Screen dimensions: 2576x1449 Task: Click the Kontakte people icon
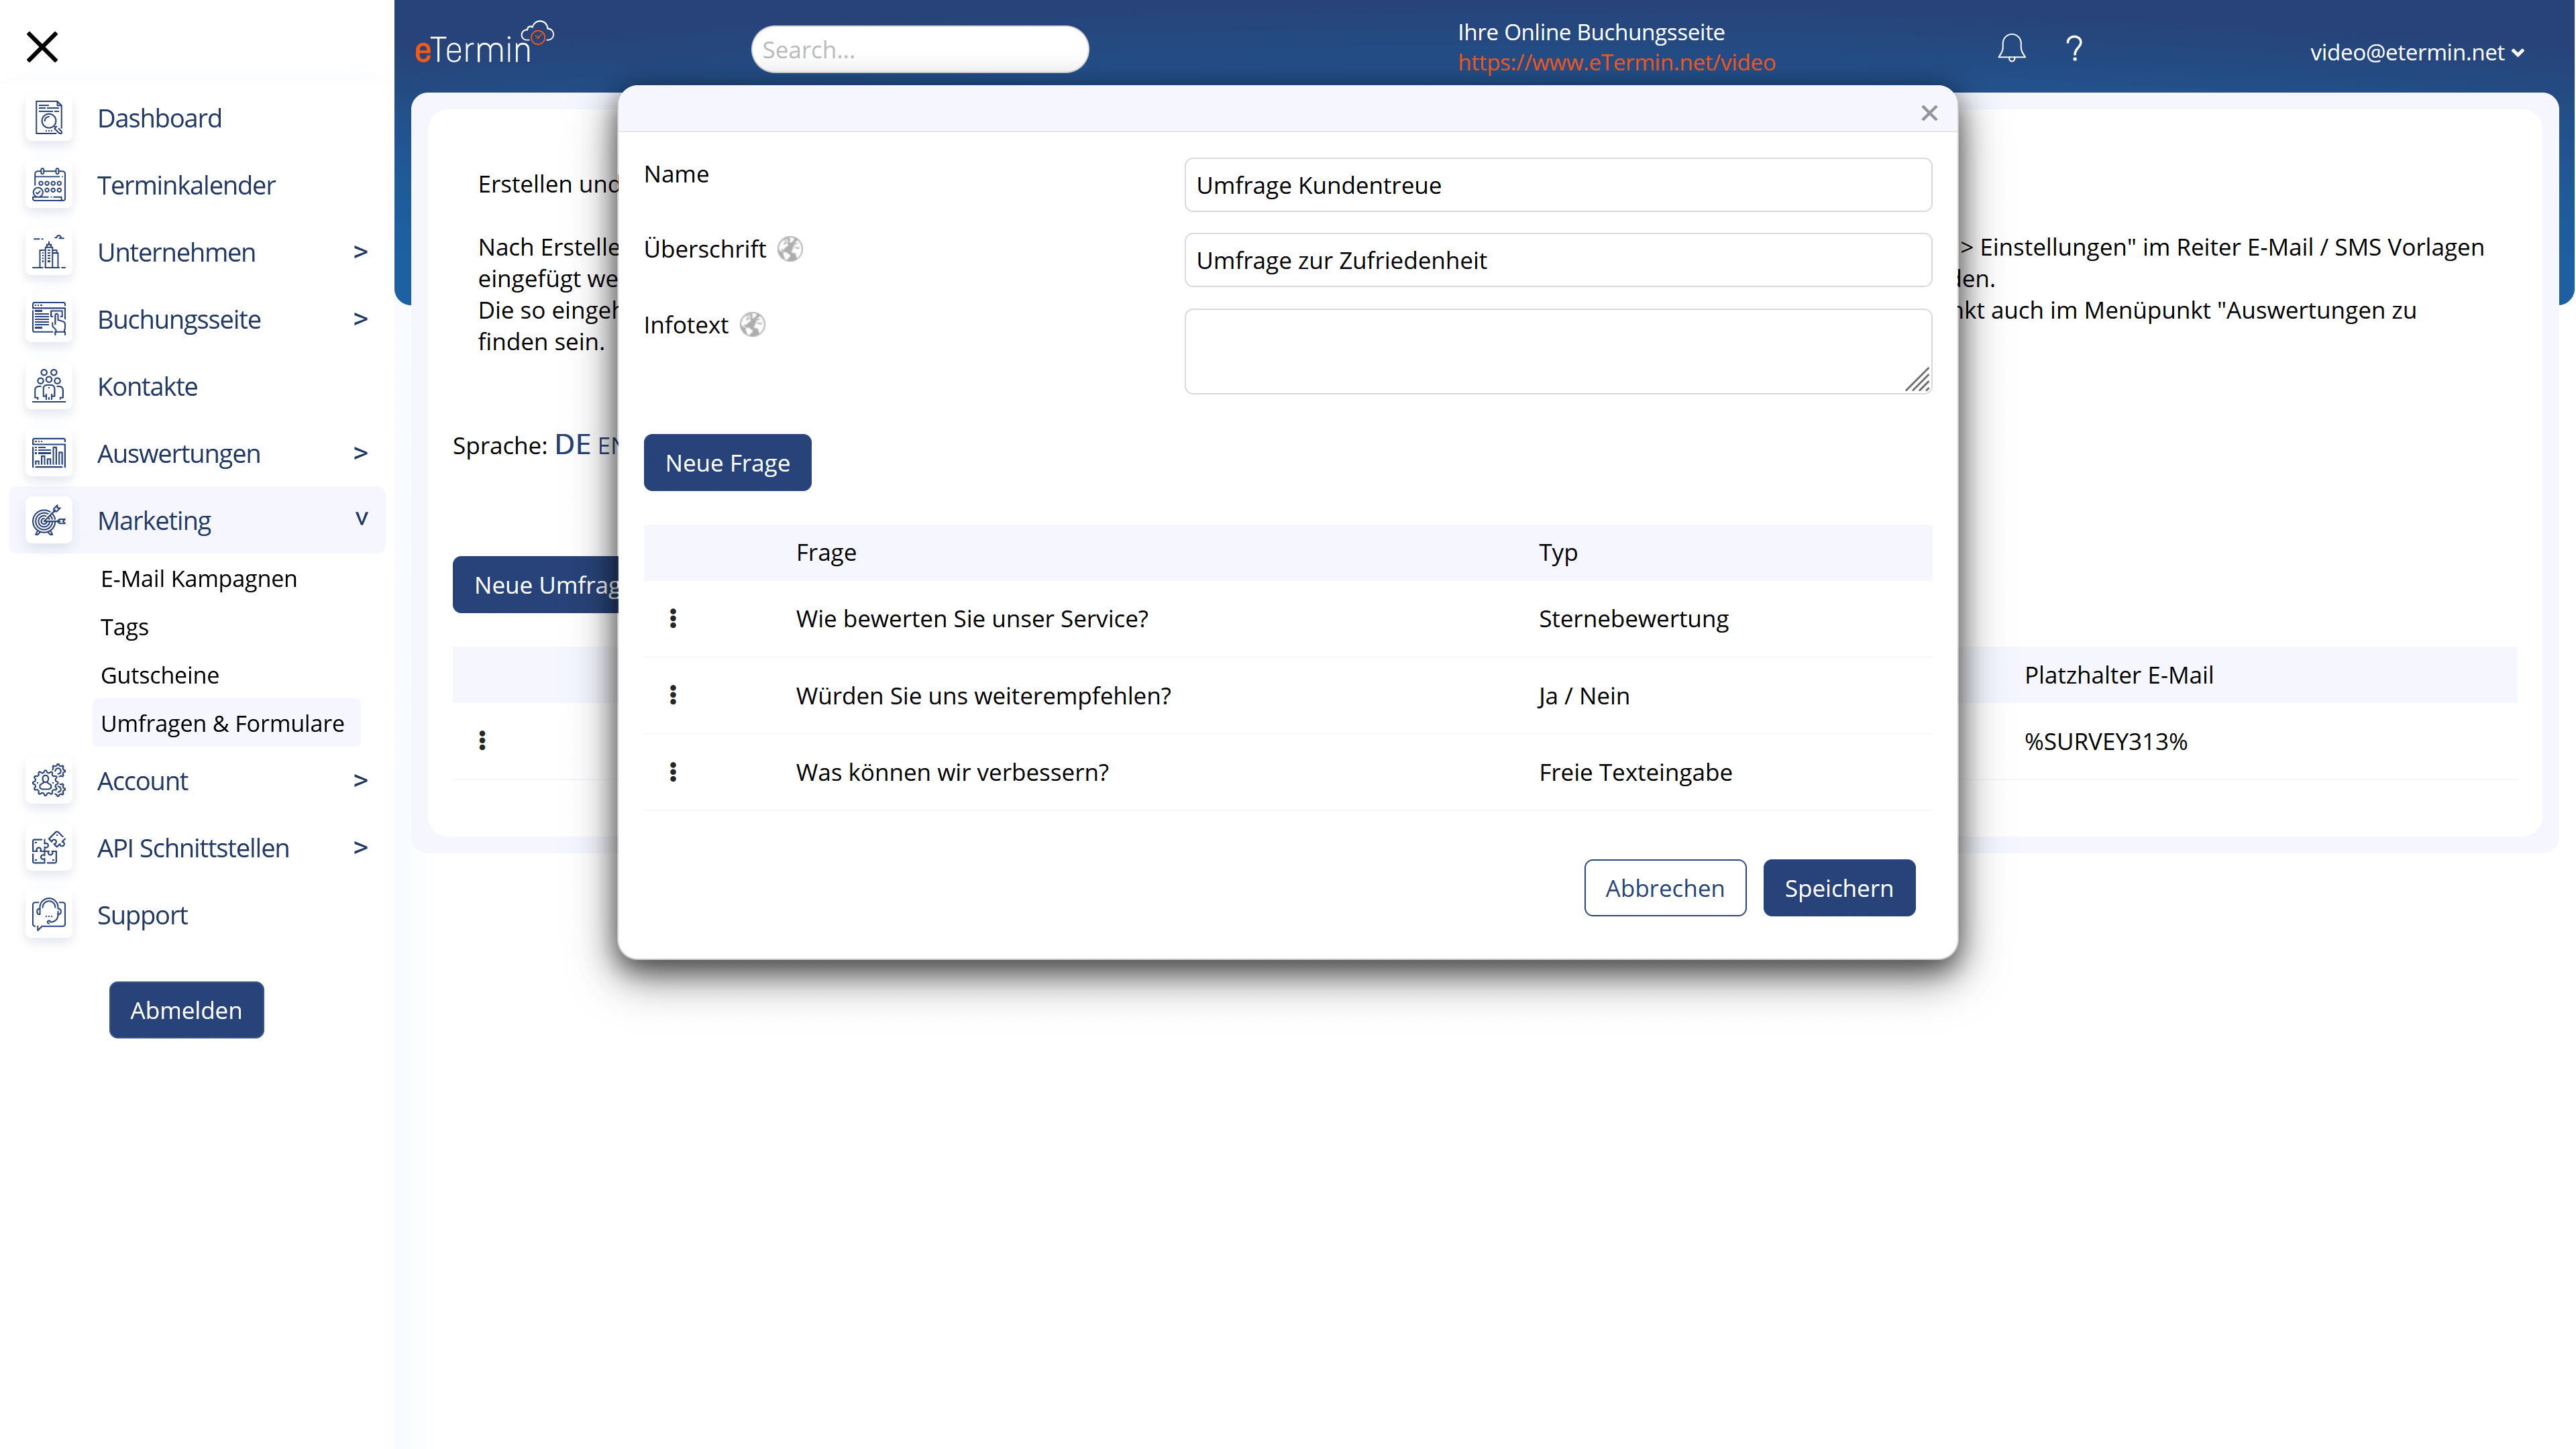click(48, 386)
